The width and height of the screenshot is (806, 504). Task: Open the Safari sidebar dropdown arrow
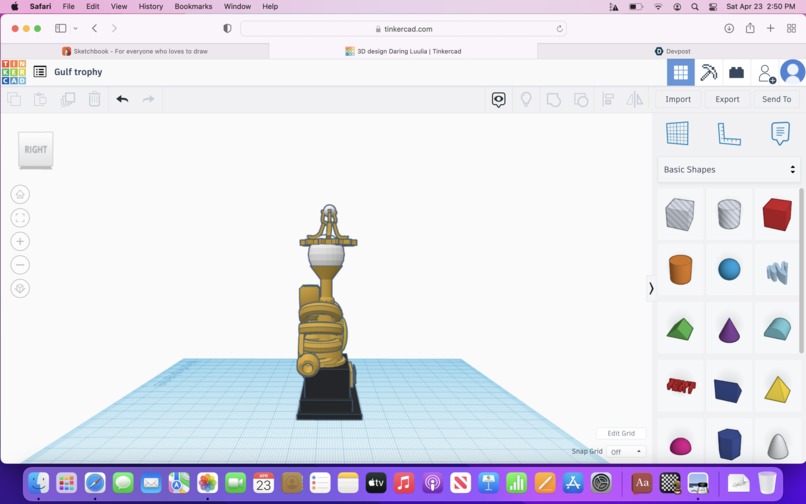(x=76, y=28)
